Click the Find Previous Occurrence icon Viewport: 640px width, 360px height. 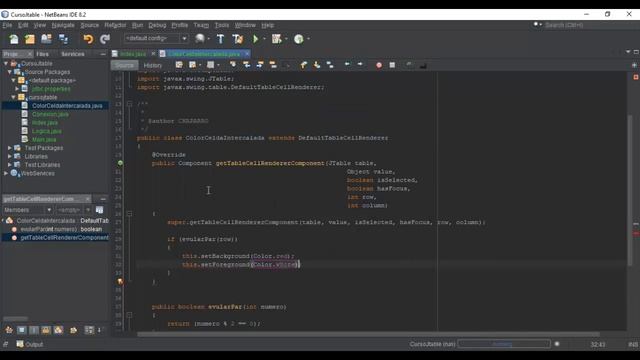pos(247,65)
